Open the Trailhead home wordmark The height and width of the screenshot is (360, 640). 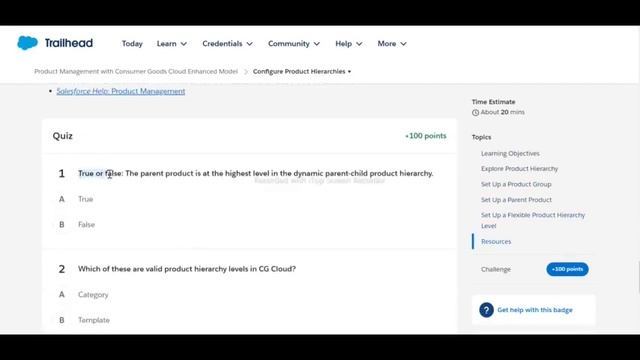coord(69,43)
